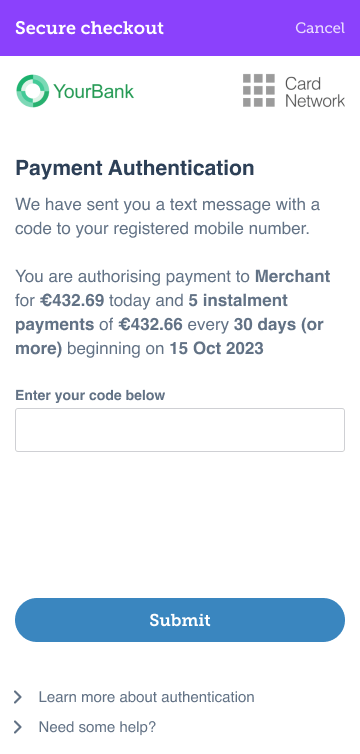
Task: Click the 5 instalment payments text
Action: coord(151,313)
